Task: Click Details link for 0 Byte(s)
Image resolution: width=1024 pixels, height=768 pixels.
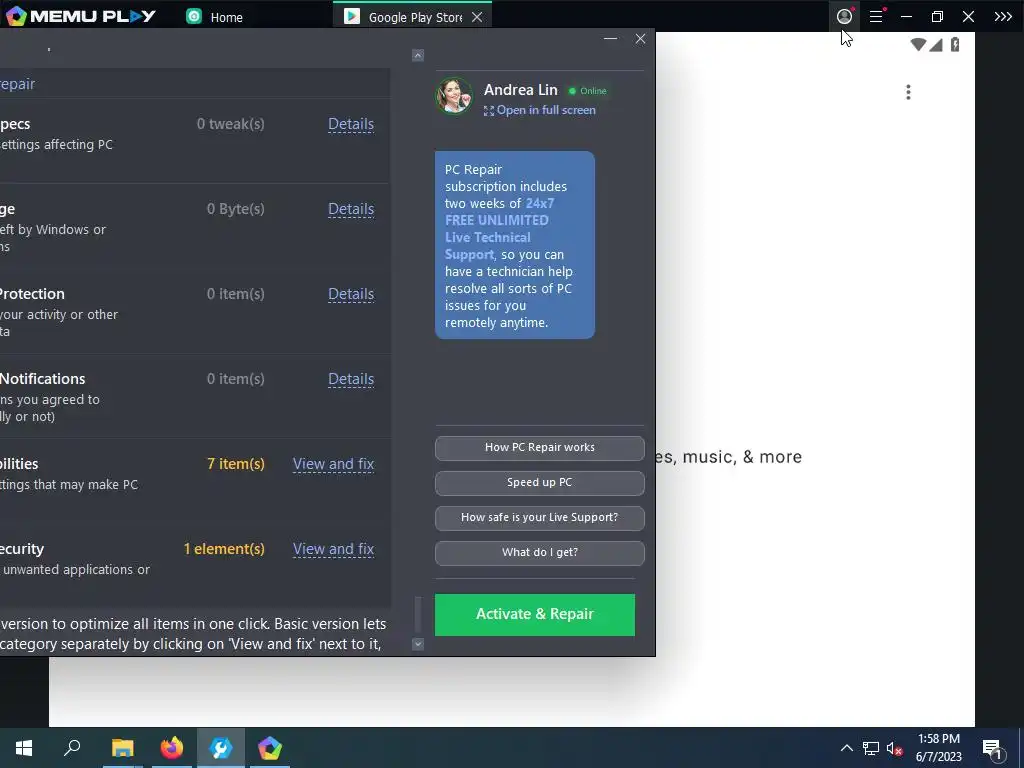Action: (x=351, y=209)
